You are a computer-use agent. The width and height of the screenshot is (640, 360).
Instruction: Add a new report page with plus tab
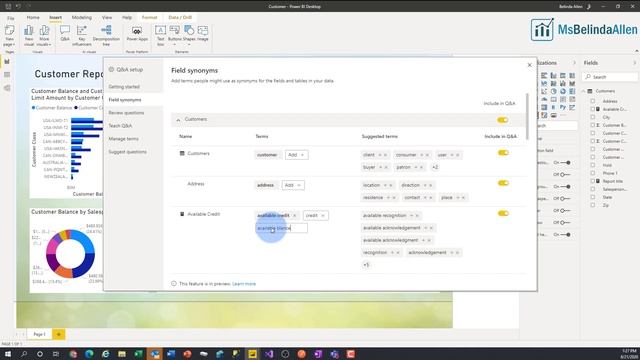(x=59, y=334)
